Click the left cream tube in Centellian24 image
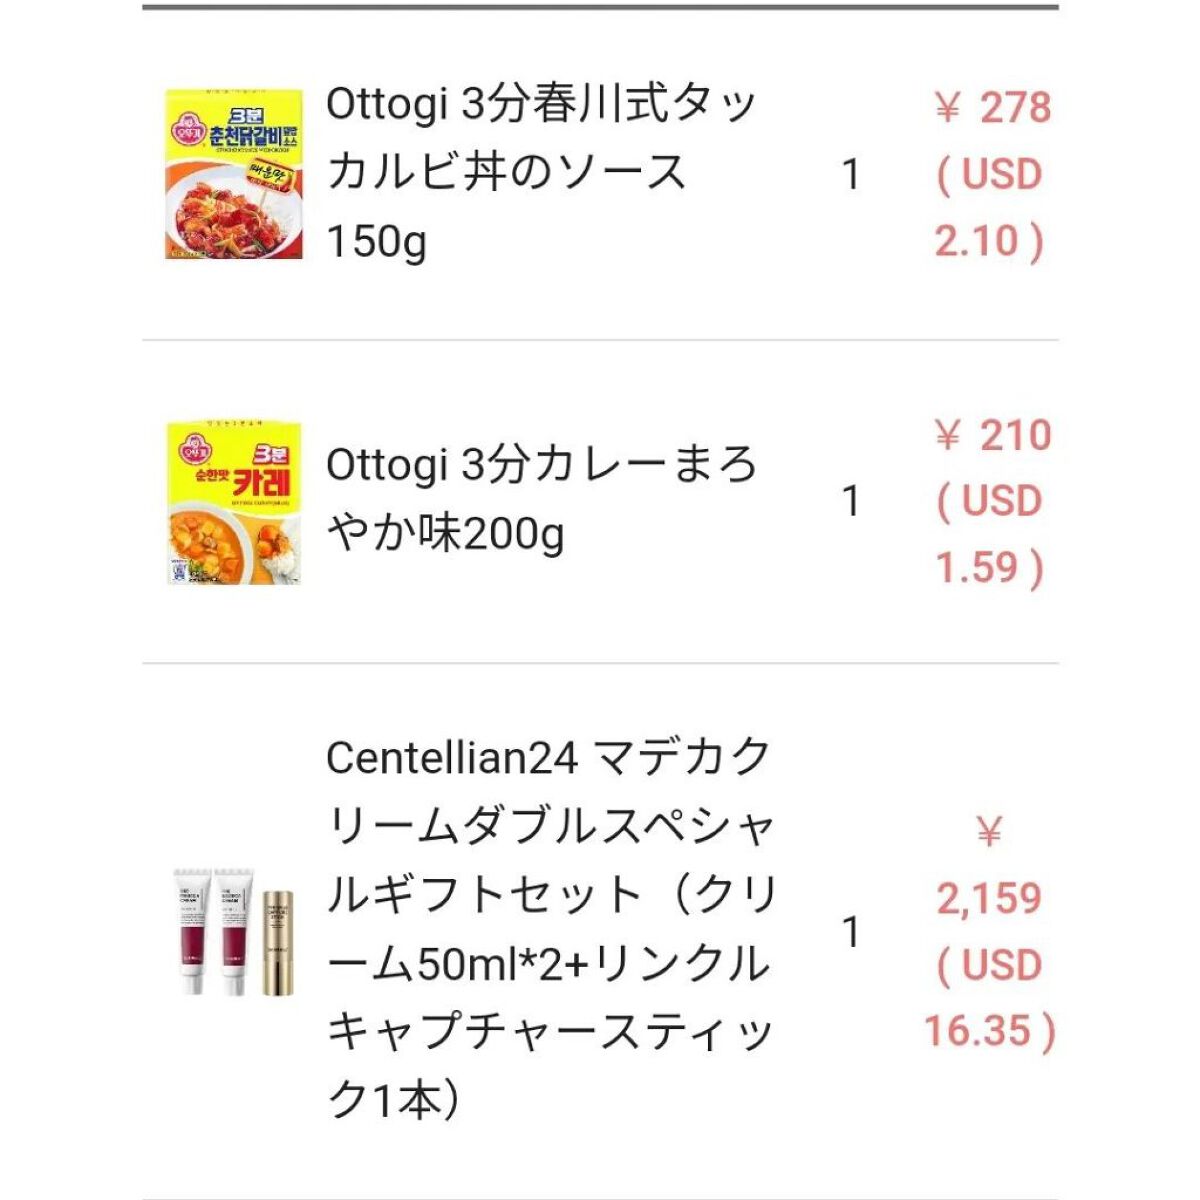 (194, 932)
